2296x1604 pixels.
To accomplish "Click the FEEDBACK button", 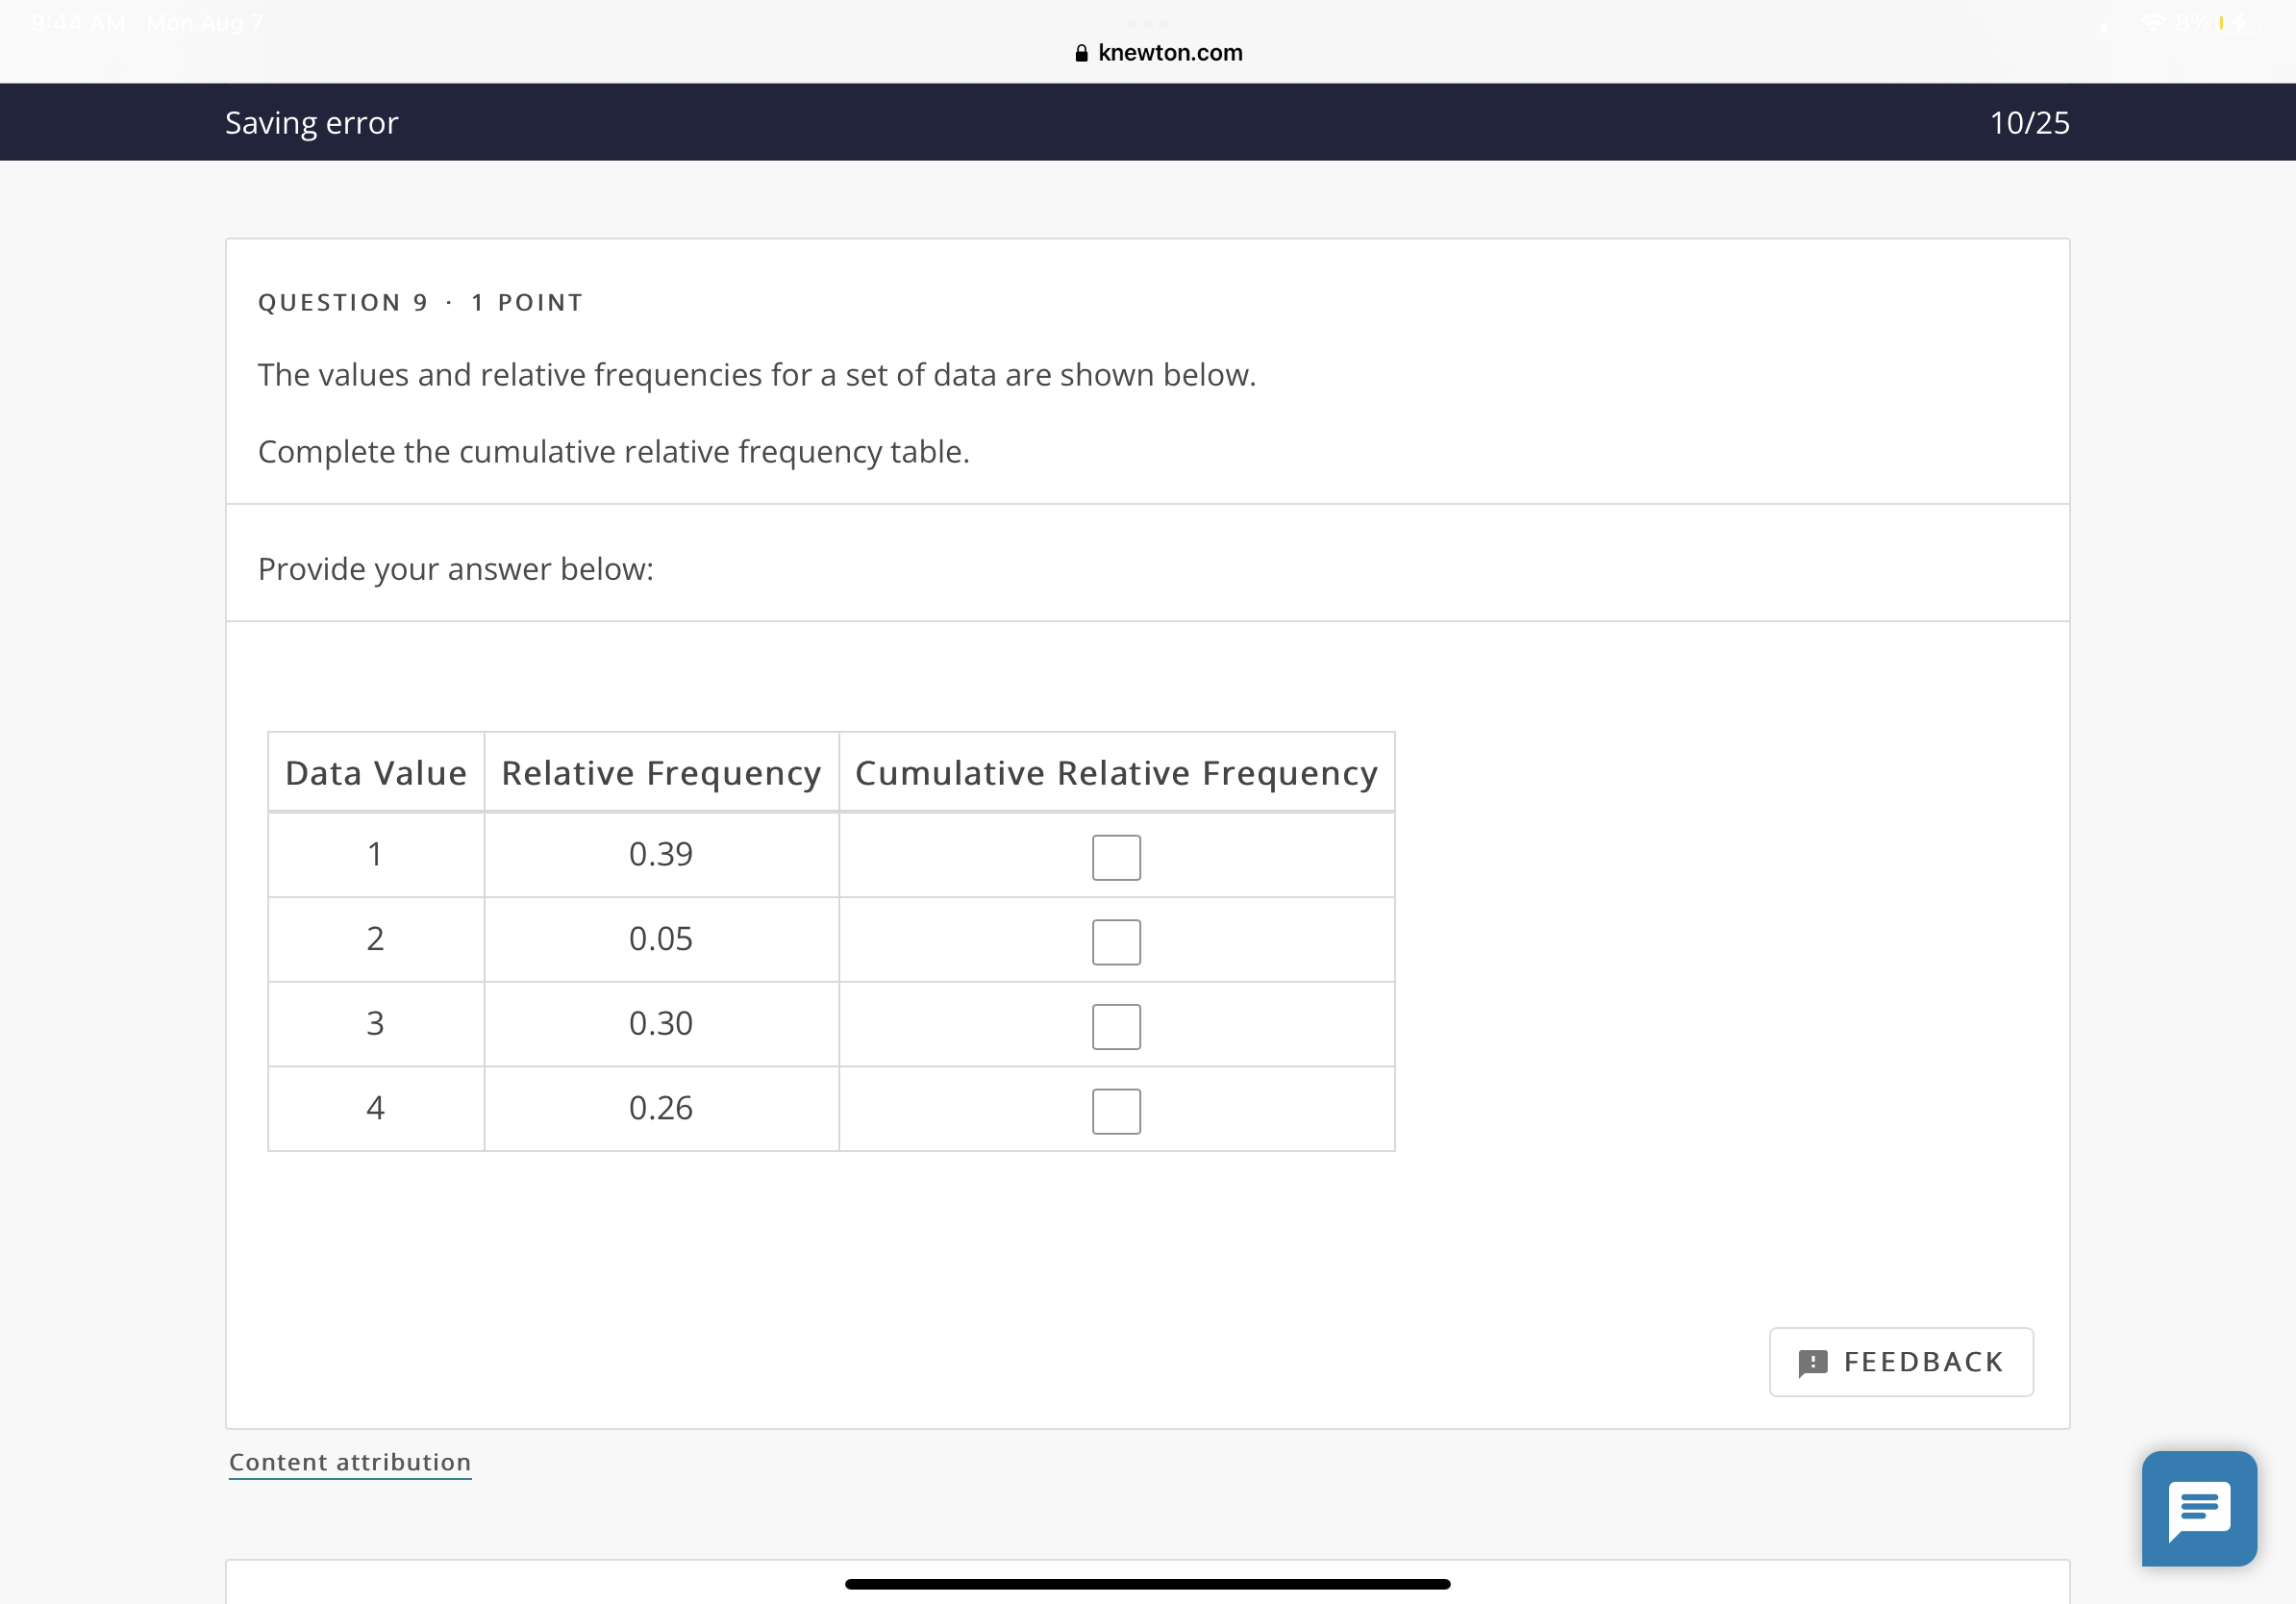I will 1900,1361.
